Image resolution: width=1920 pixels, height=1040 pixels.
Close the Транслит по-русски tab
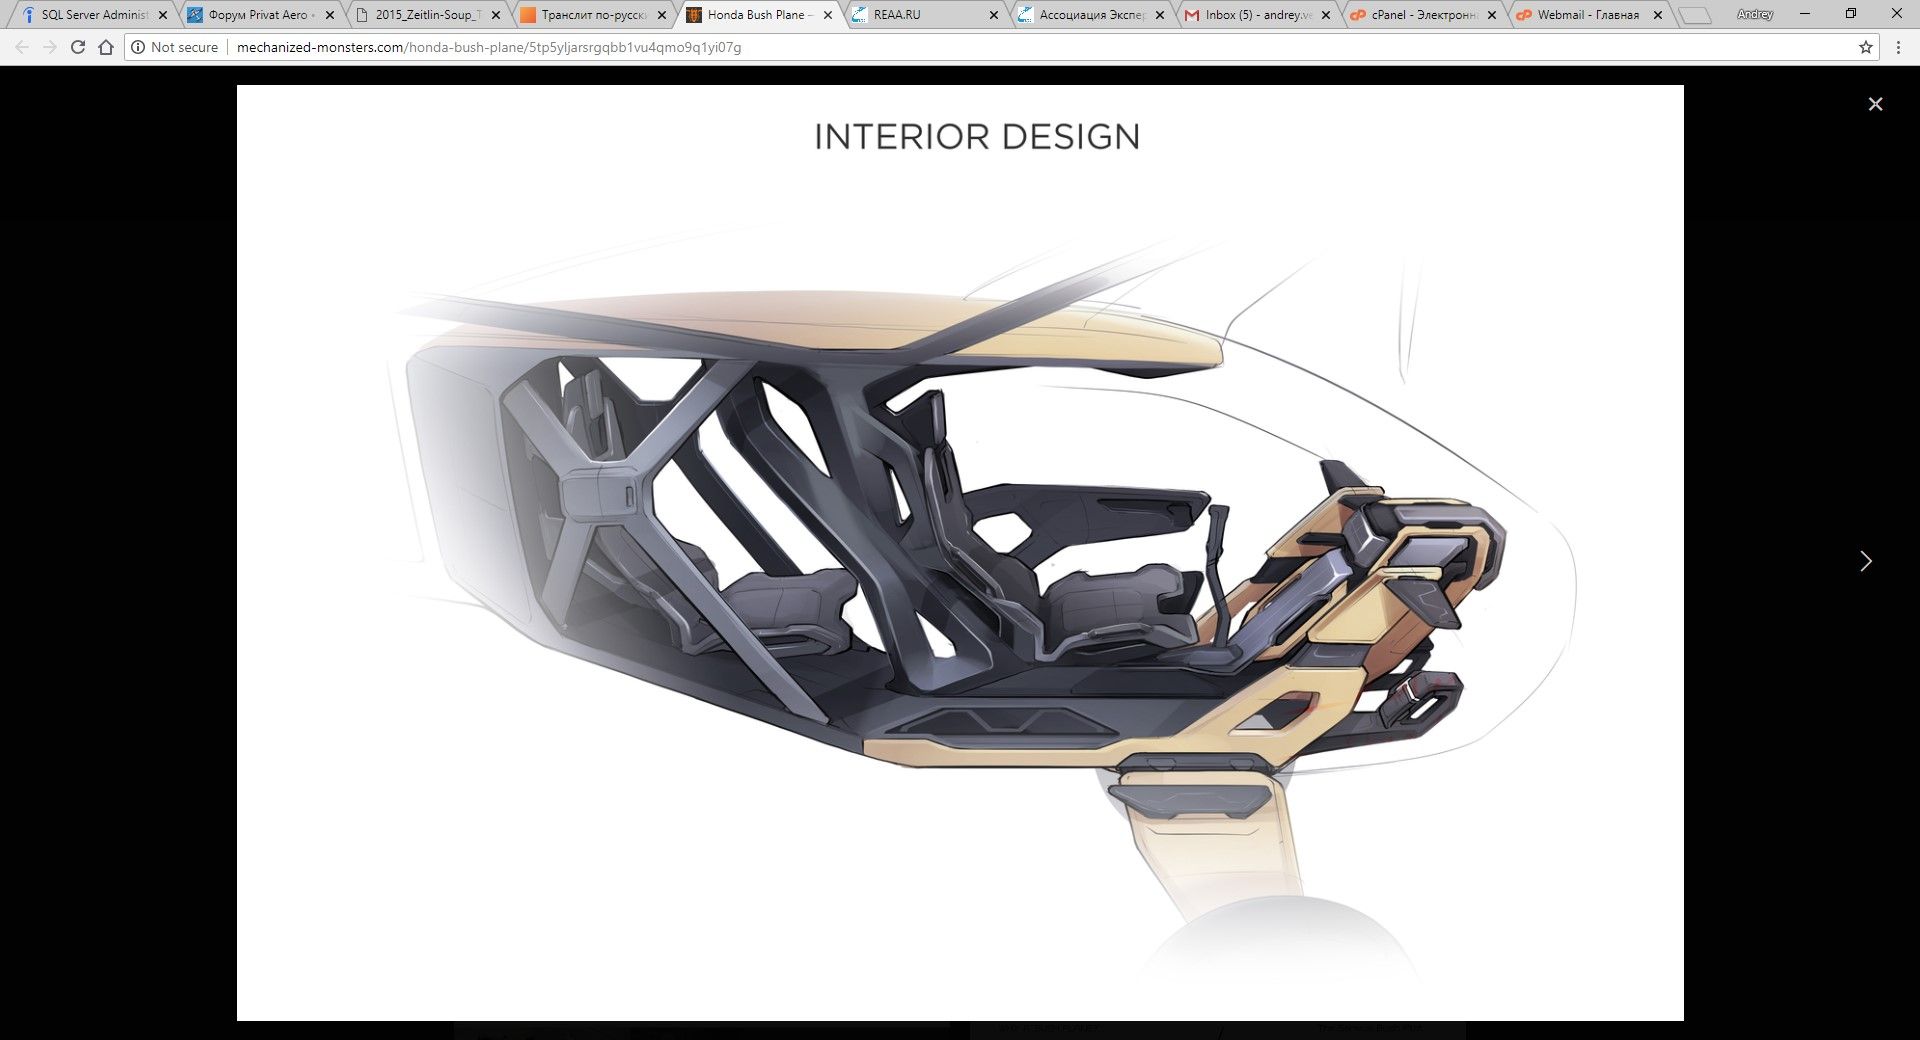pos(661,15)
